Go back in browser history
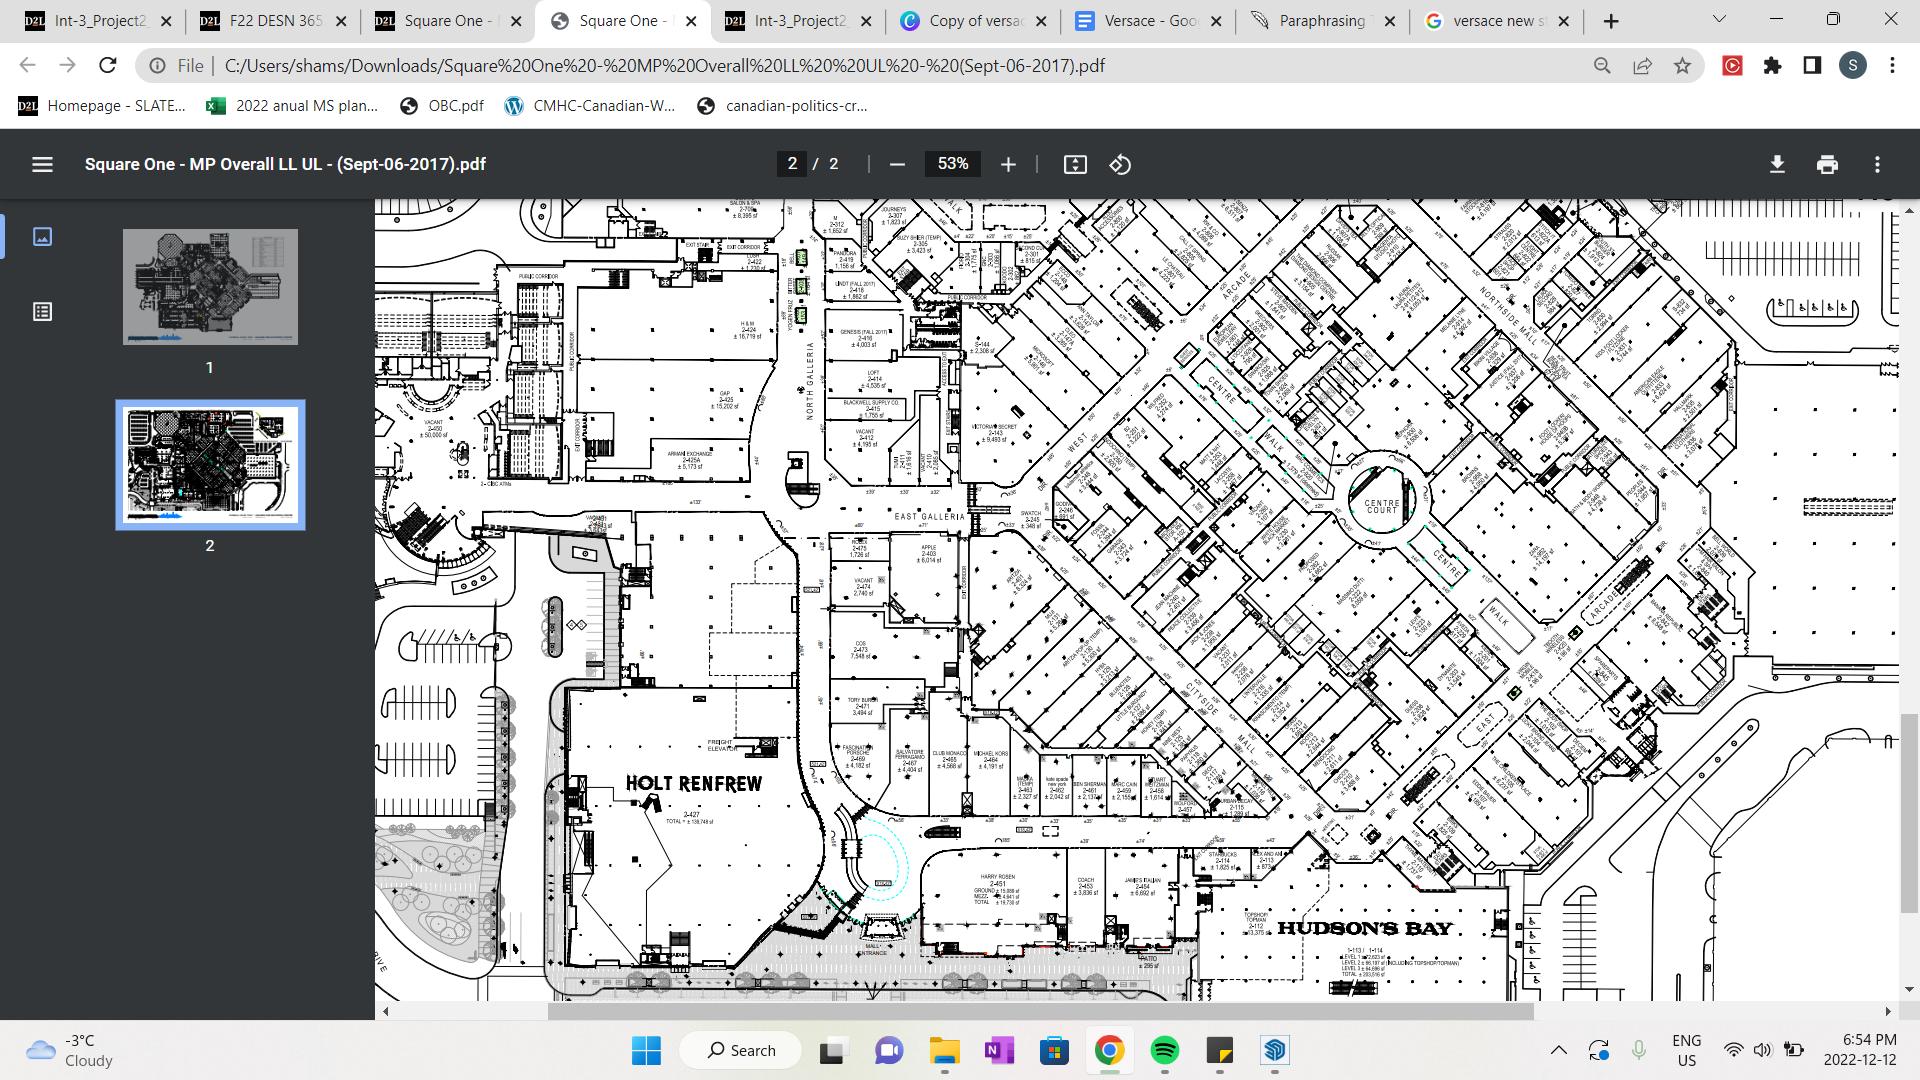This screenshot has height=1080, width=1920. tap(27, 65)
